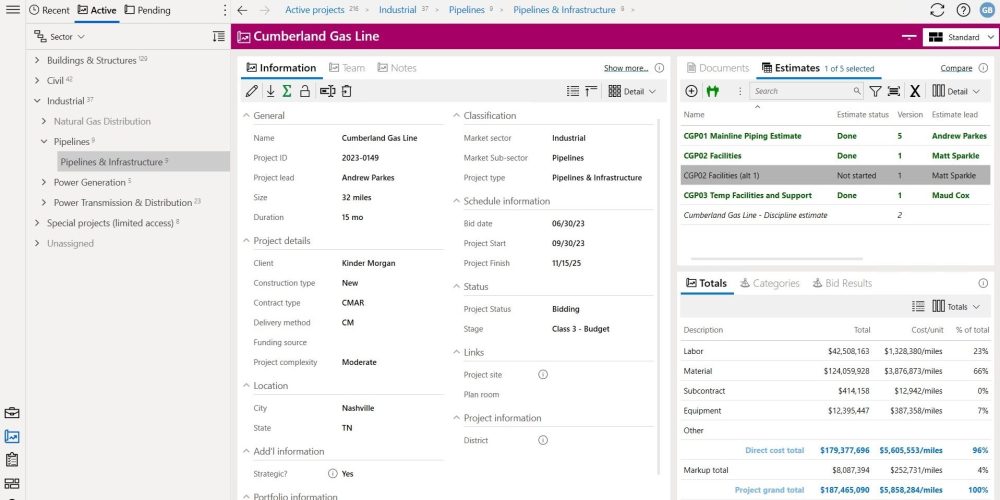Click the minimize bar in project header
1000x500 pixels.
point(908,37)
